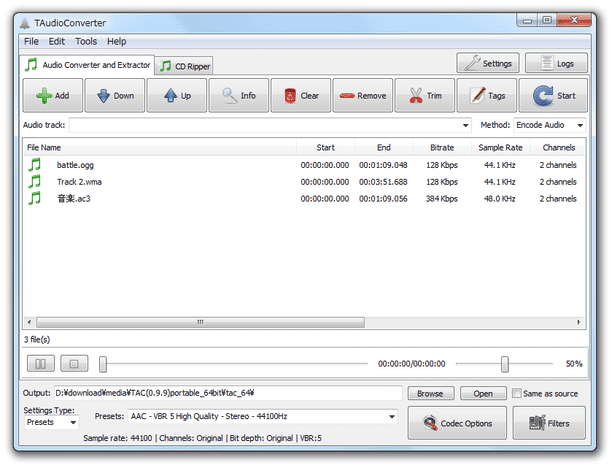Click the 00:00:00/00:00:00 time display
Screen dimensions: 612x468
tap(411, 364)
